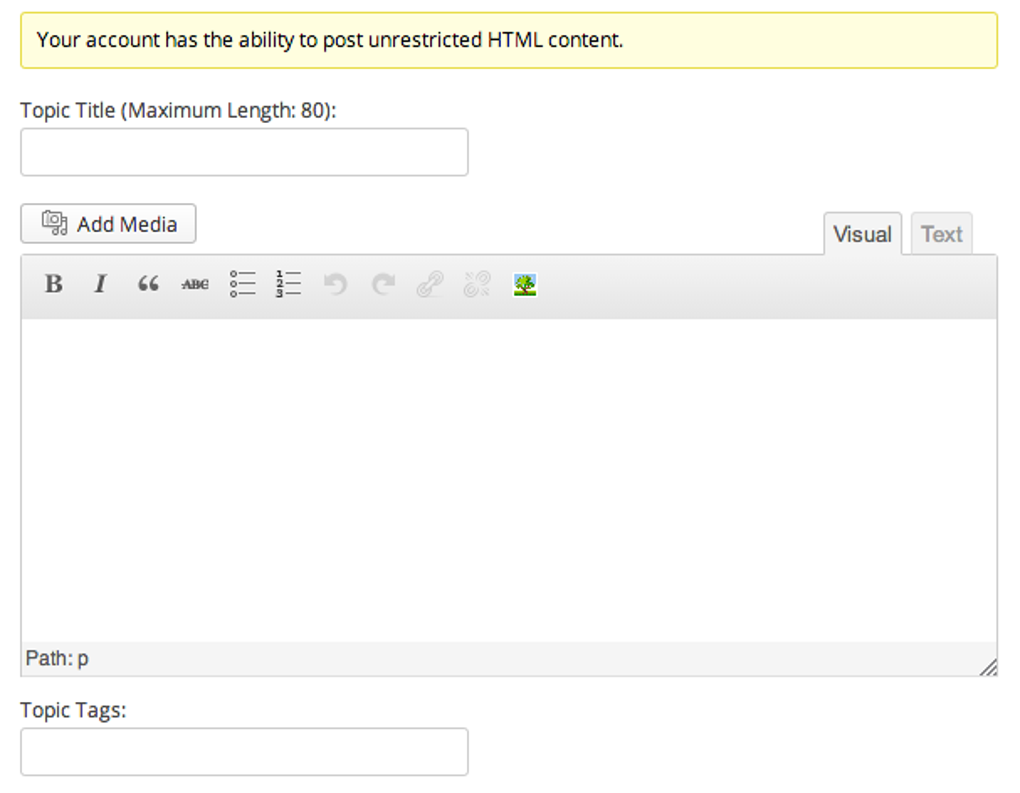Insert an image into the post
Screen dimensions: 1020x793
pos(524,284)
